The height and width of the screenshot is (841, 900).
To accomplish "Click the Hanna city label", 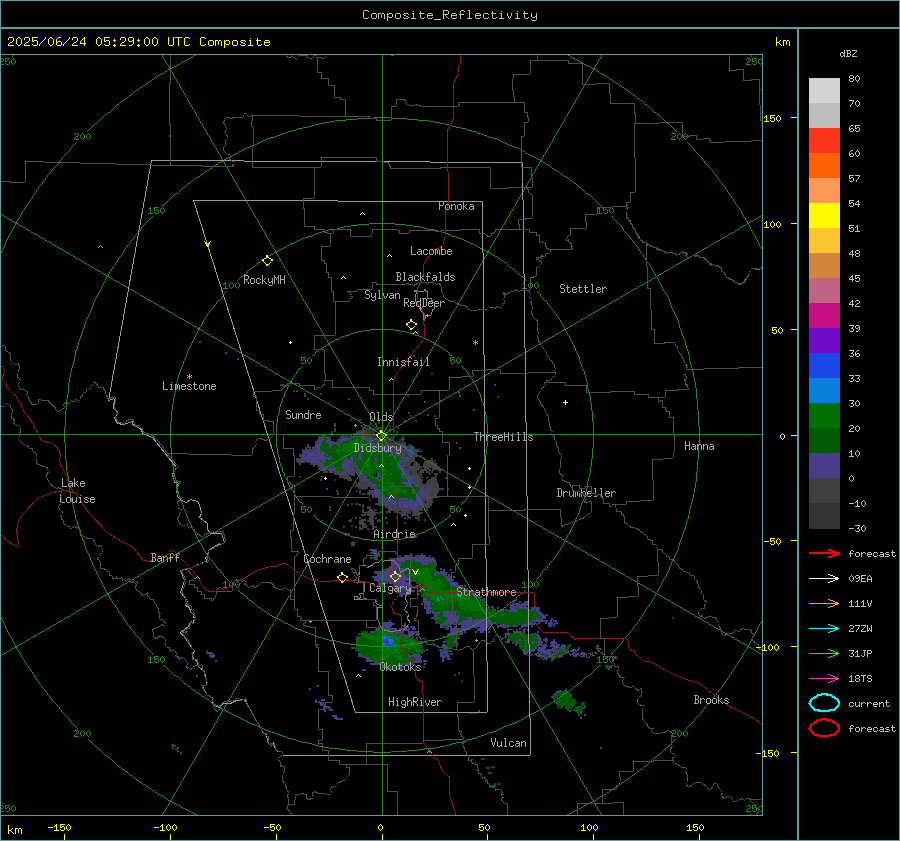I will 699,446.
